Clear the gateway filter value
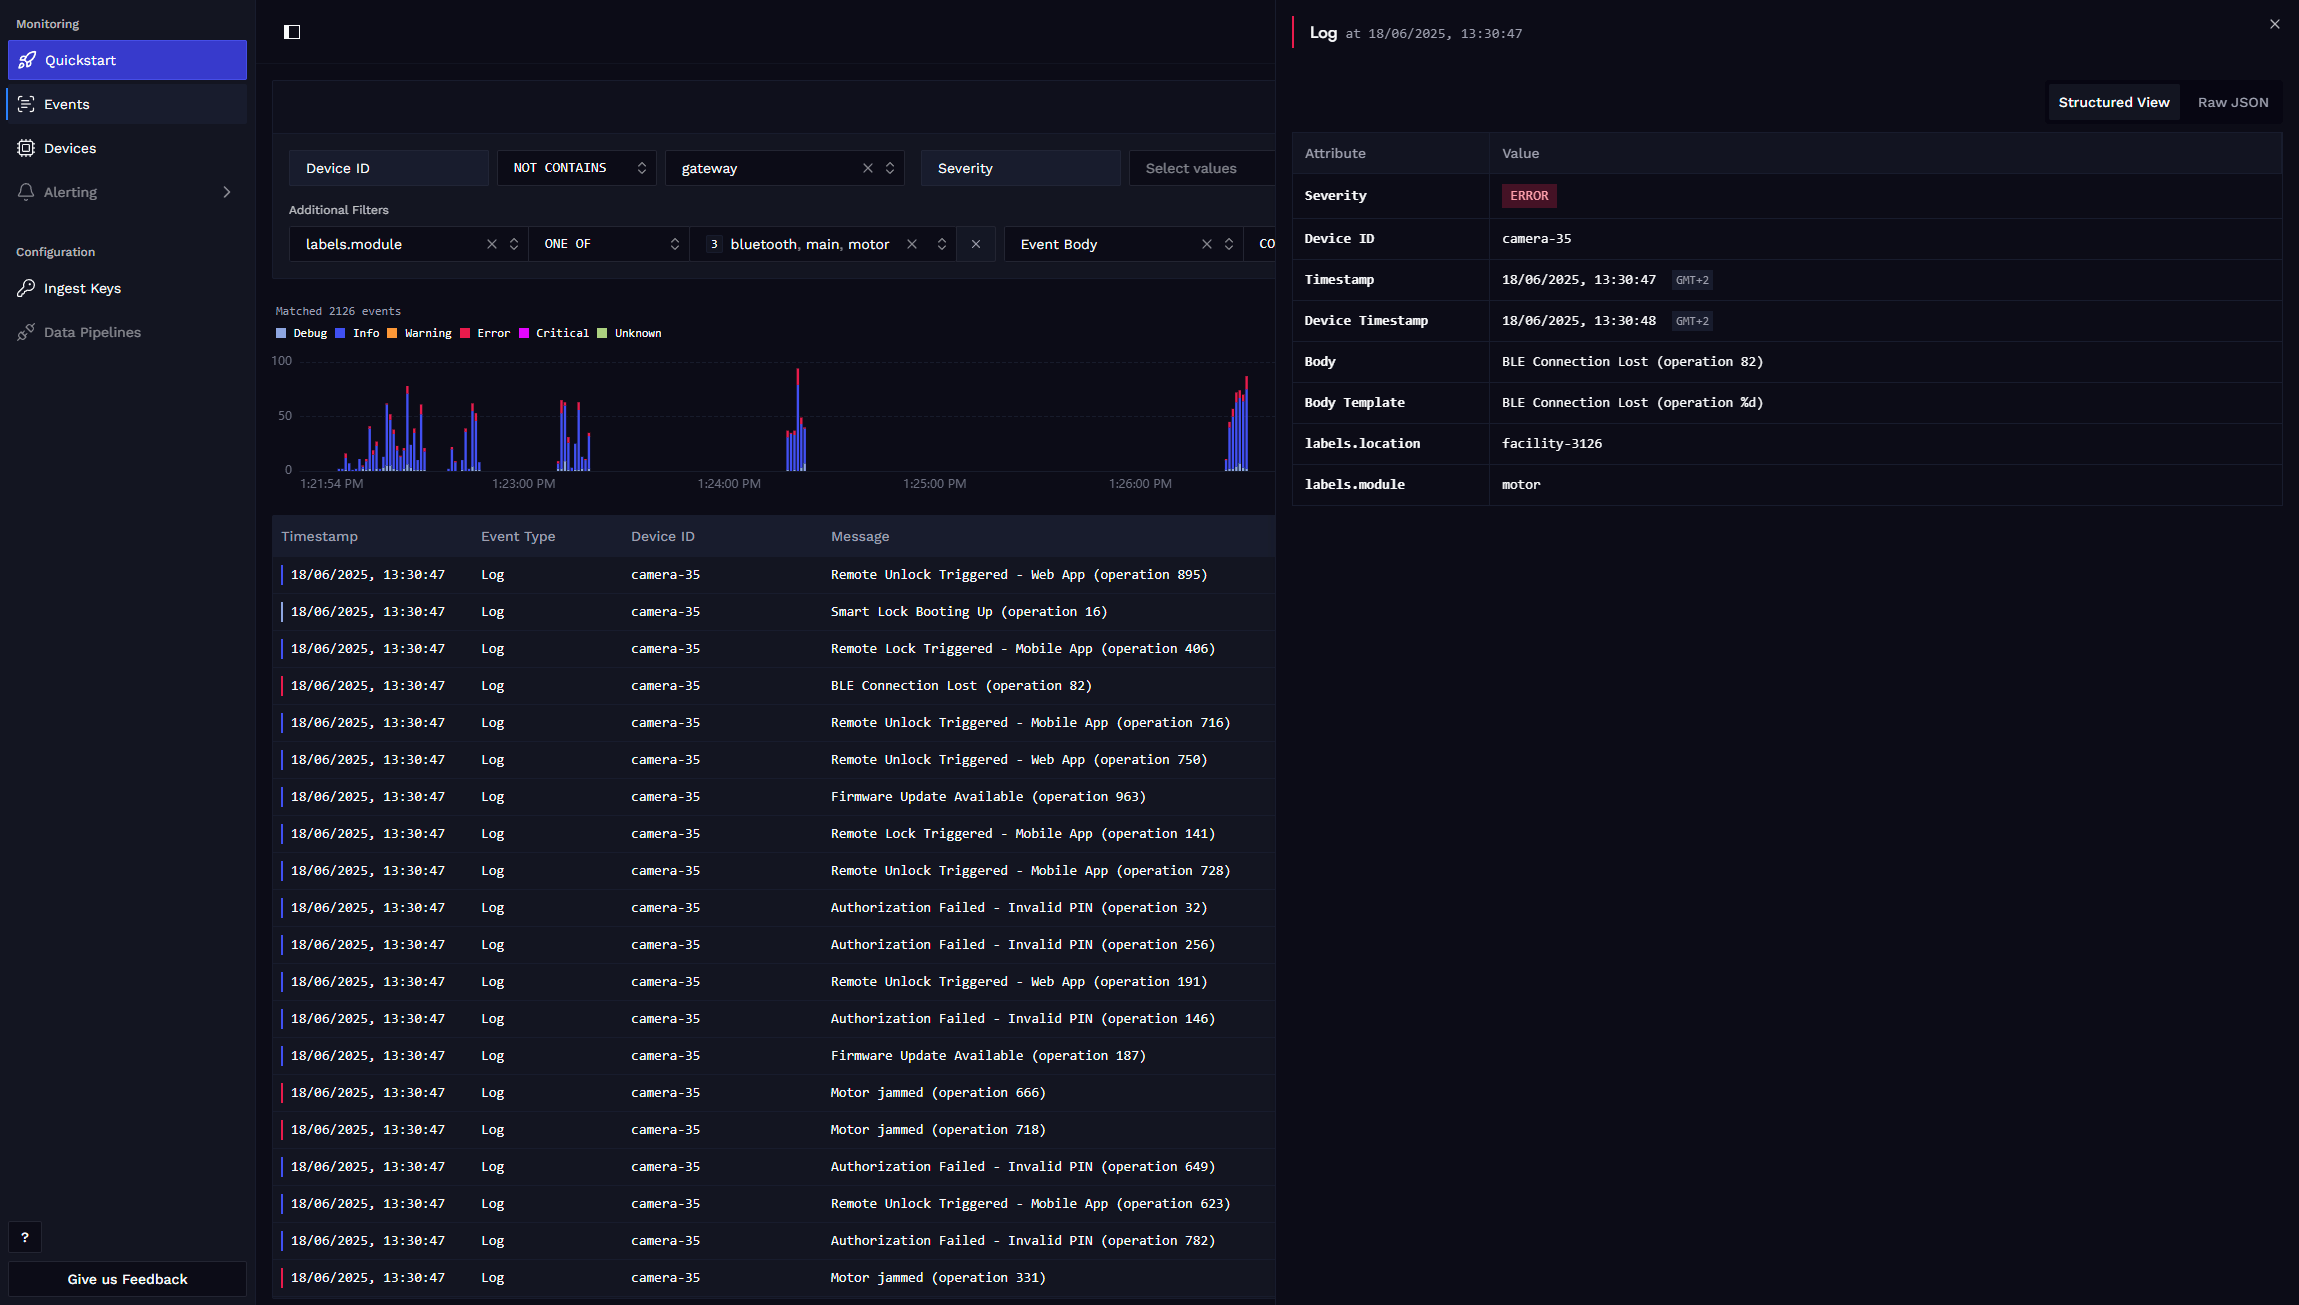 tap(868, 168)
